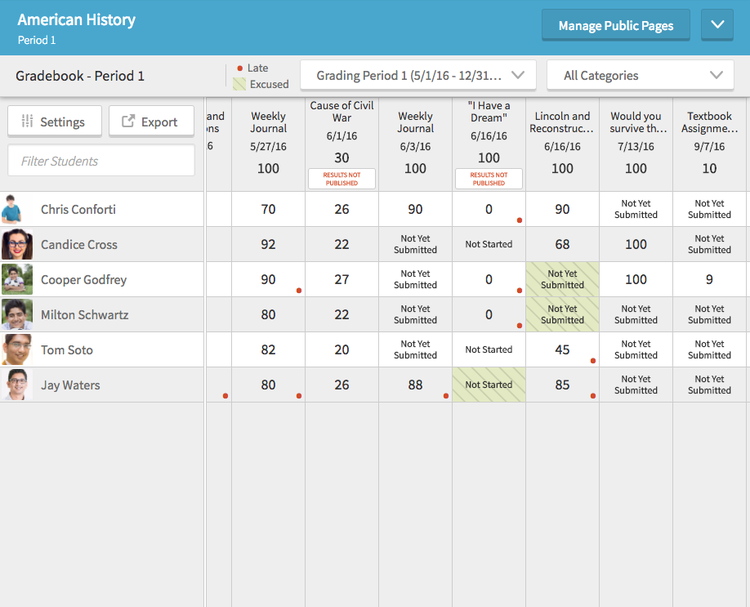This screenshot has height=607, width=750.
Task: Click Manage Public Pages button
Action: tap(616, 25)
